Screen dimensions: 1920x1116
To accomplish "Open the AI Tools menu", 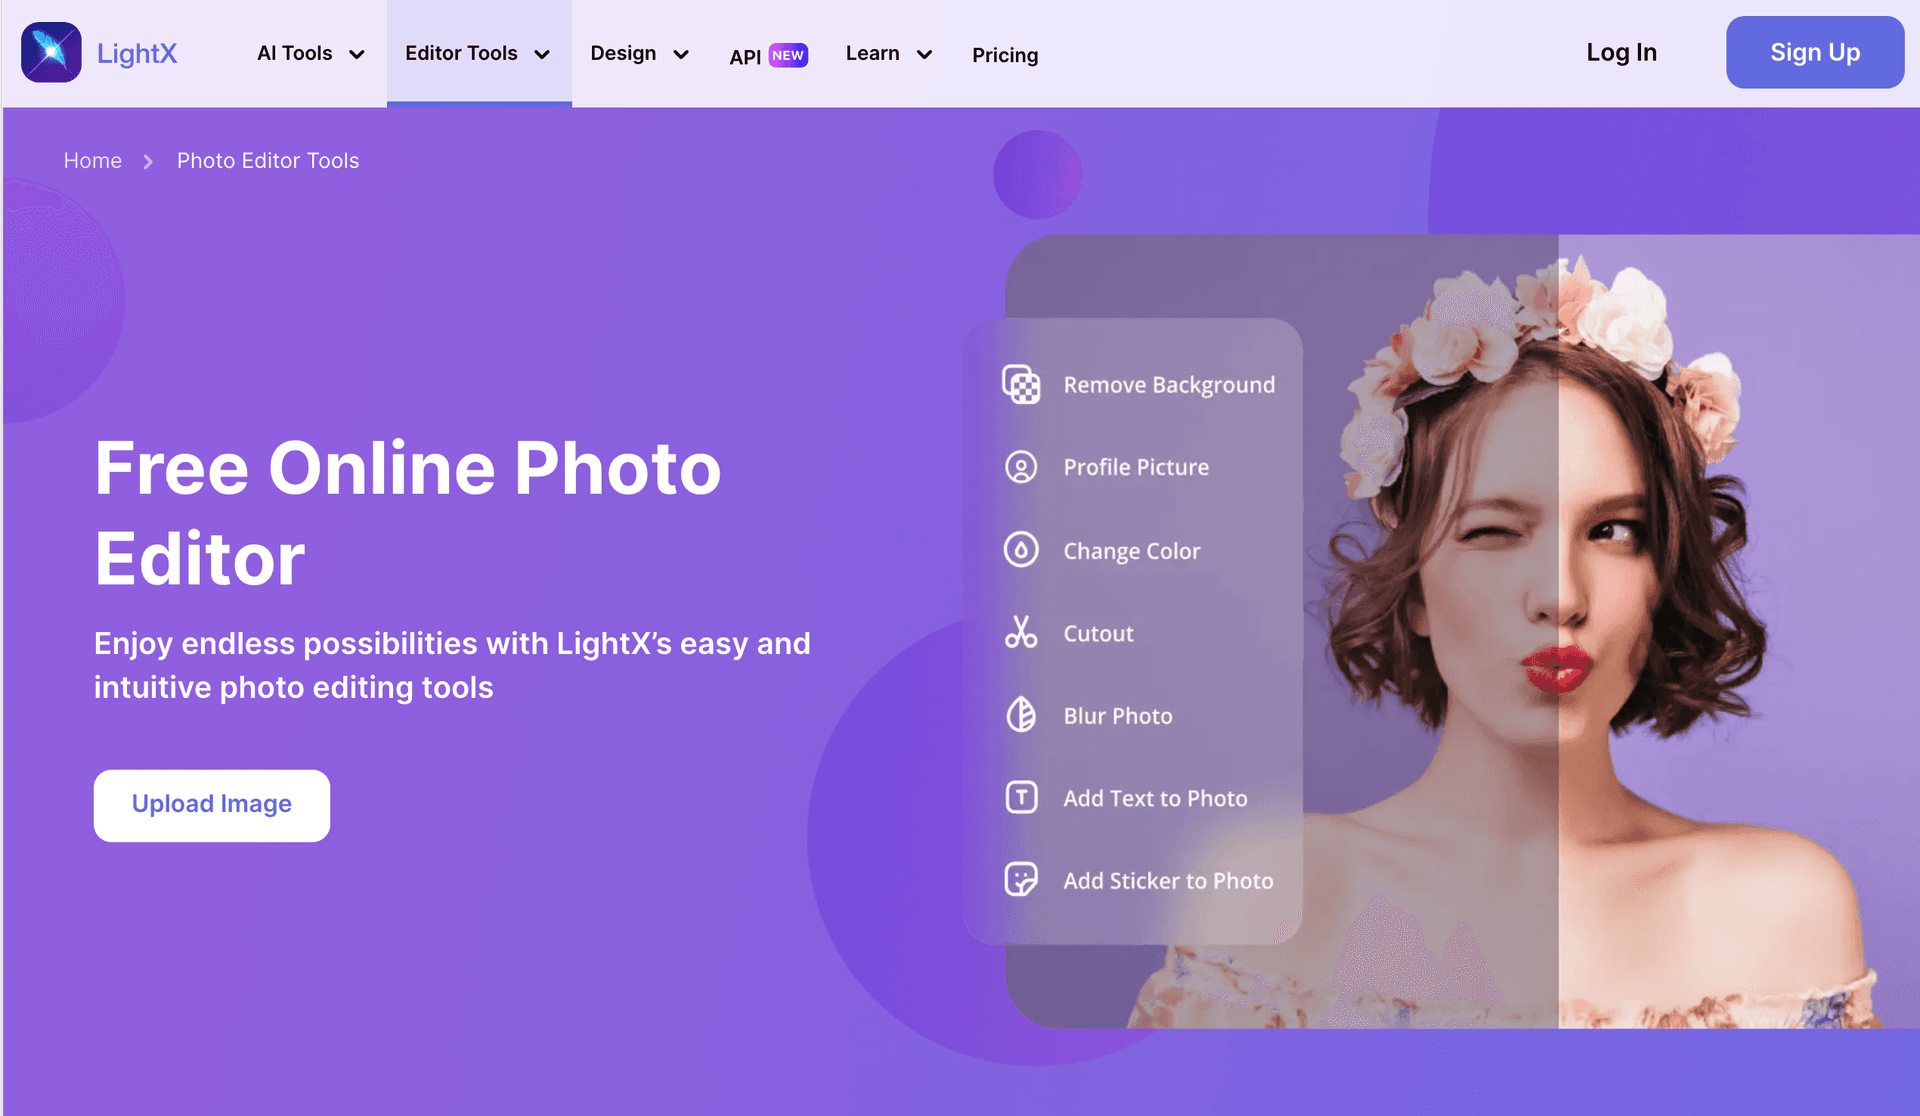I will tap(311, 54).
